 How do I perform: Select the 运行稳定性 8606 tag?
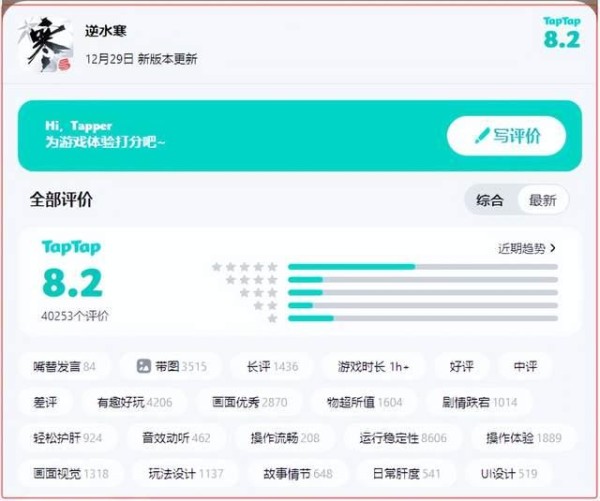tap(403, 438)
